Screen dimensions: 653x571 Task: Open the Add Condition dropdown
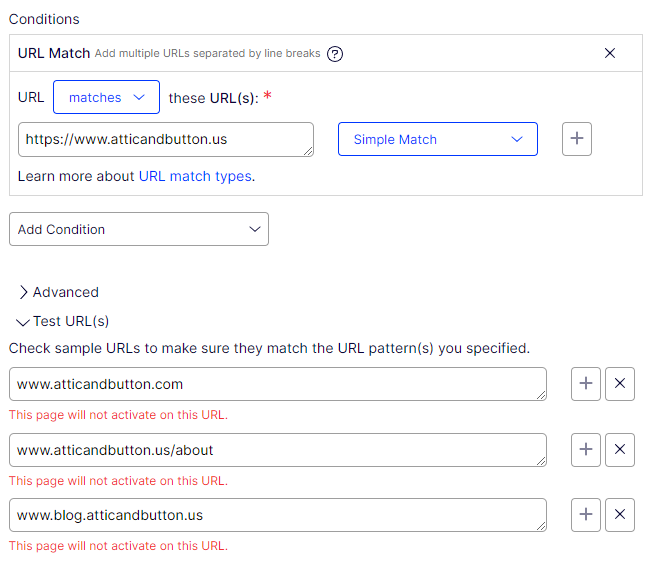[138, 229]
